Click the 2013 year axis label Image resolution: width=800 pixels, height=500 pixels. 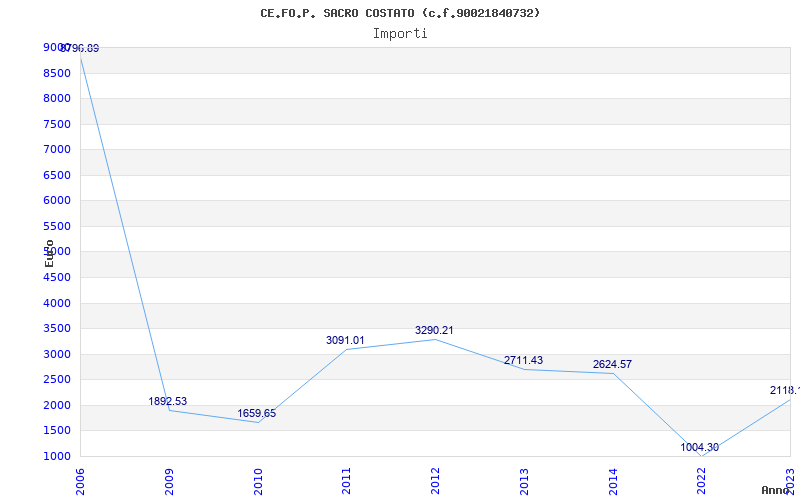tap(524, 482)
